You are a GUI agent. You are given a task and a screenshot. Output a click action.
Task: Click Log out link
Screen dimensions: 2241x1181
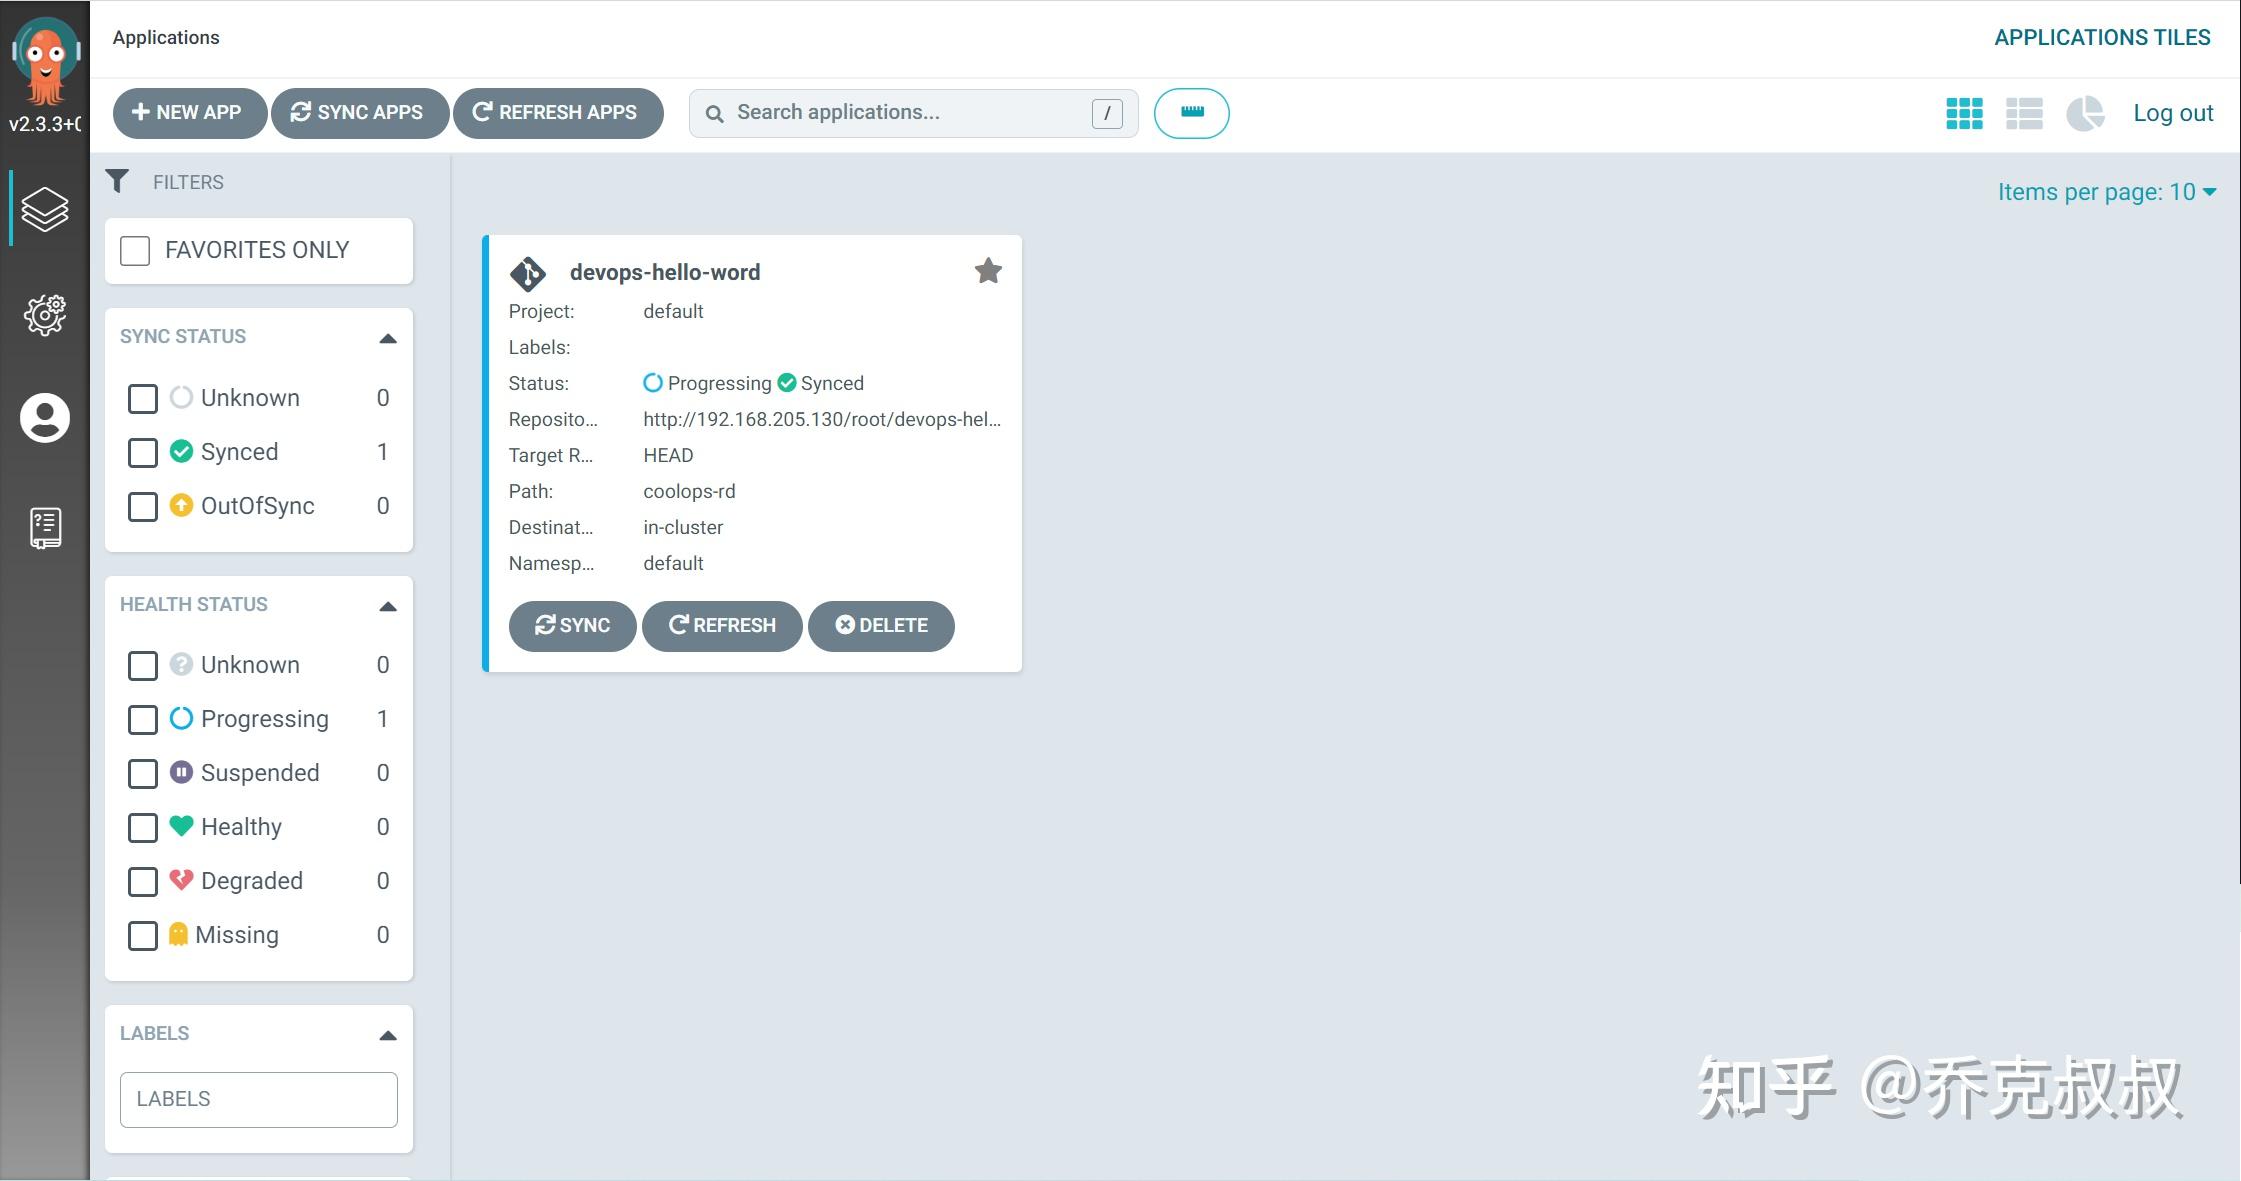click(x=2173, y=113)
